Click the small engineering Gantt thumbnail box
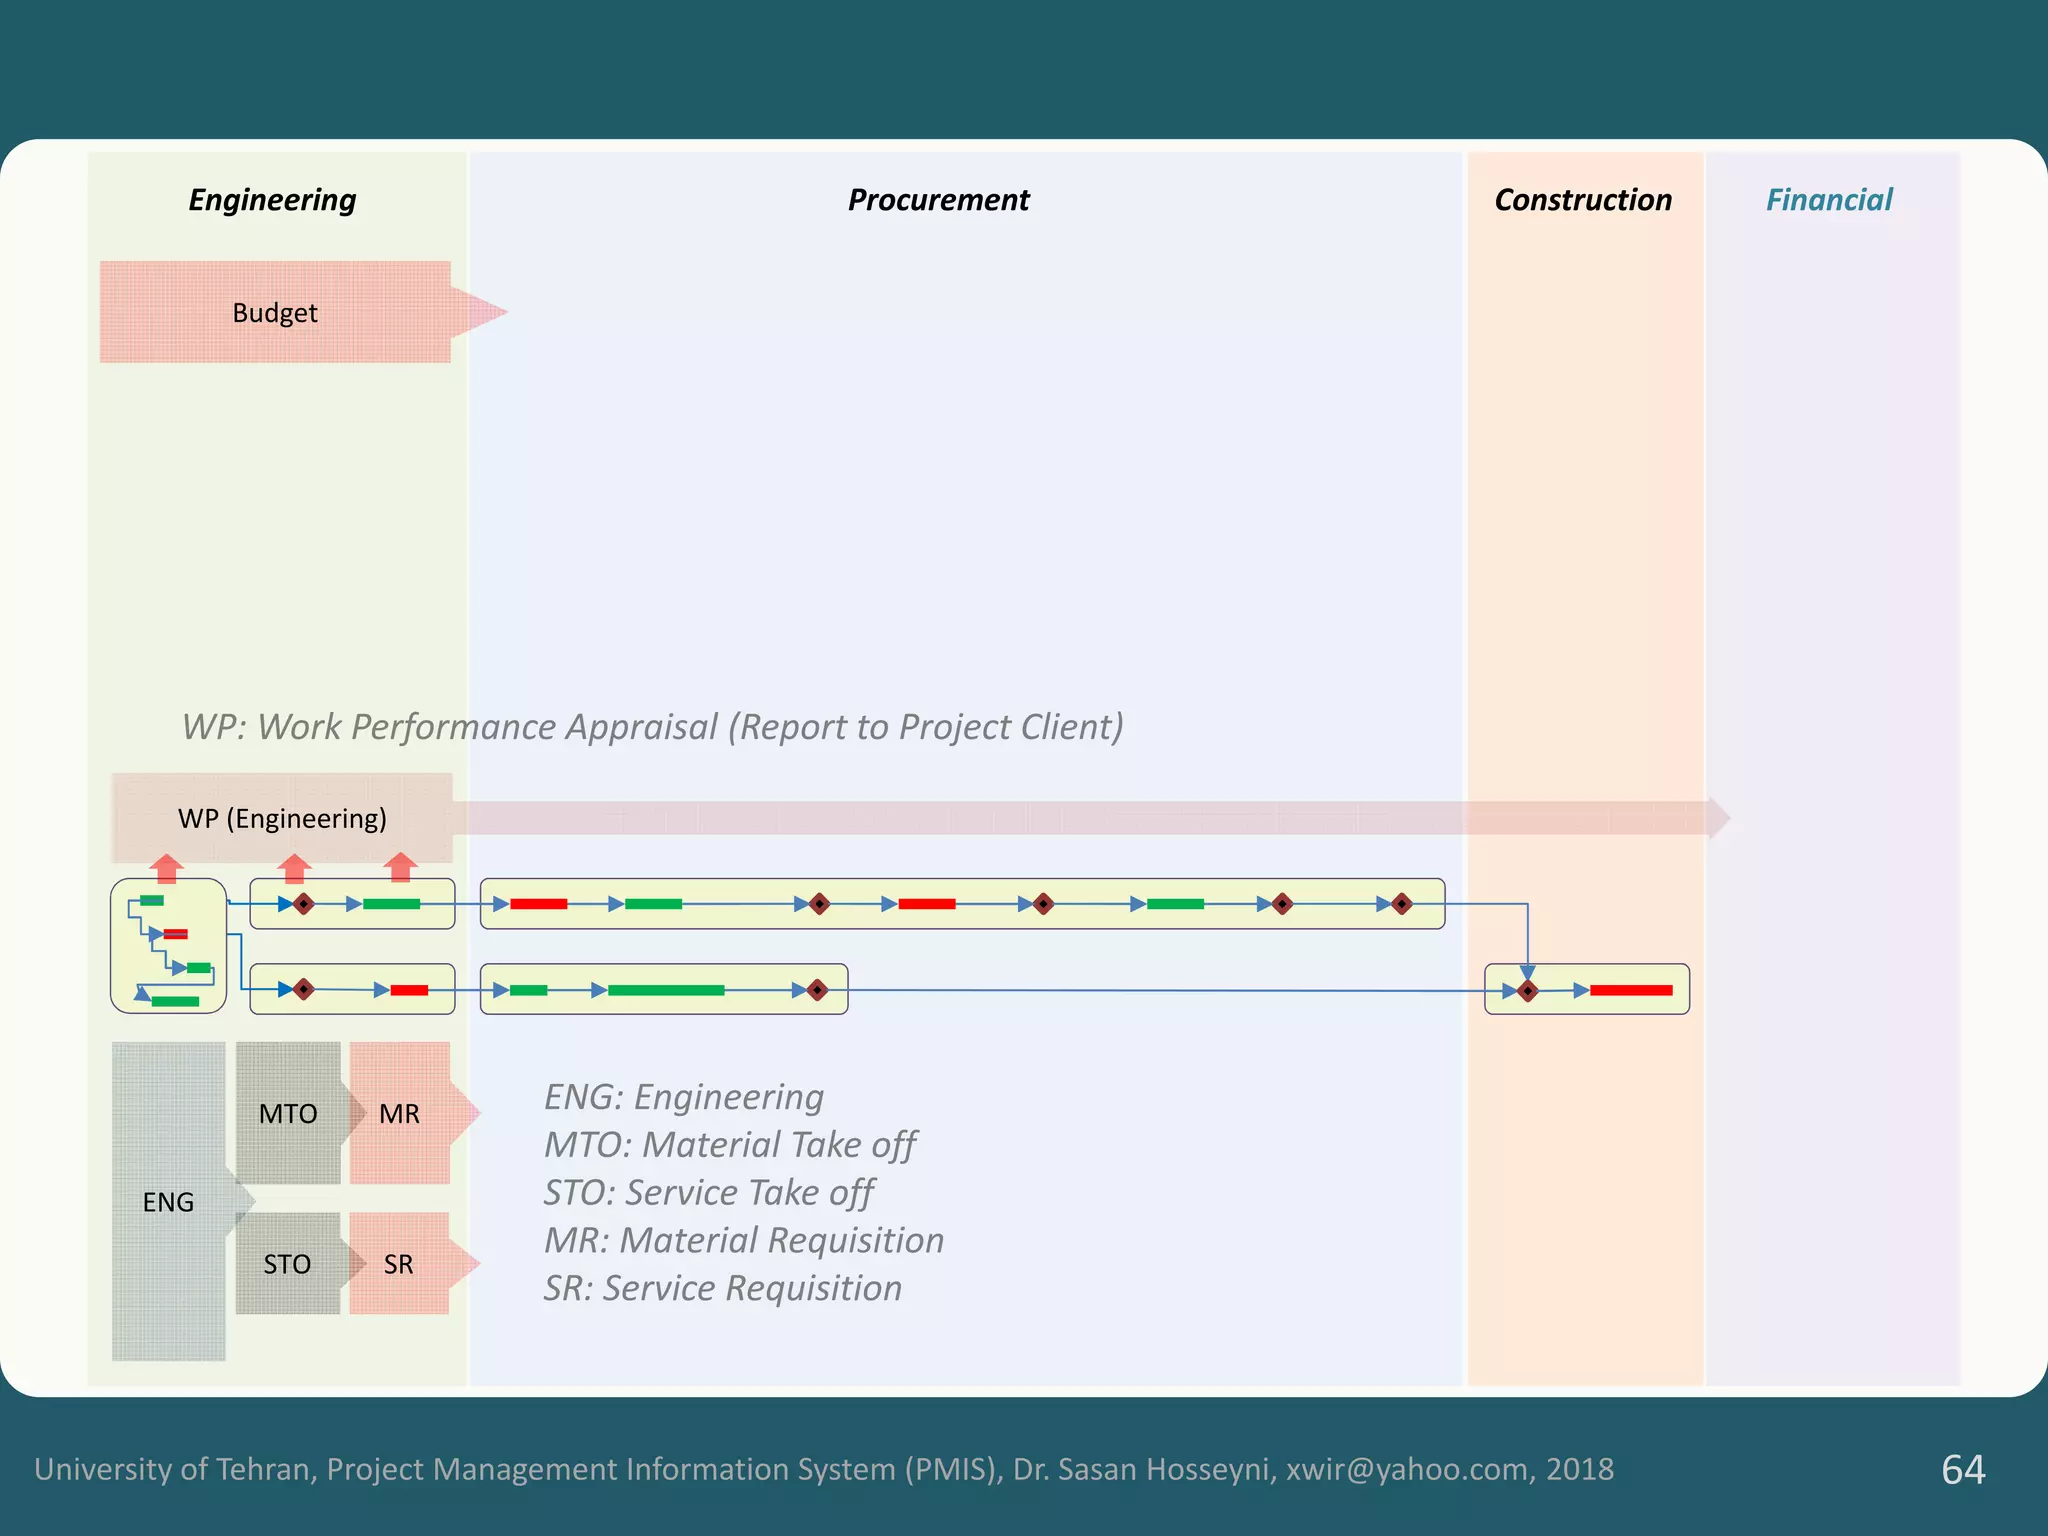2048x1536 pixels. pos(168,946)
